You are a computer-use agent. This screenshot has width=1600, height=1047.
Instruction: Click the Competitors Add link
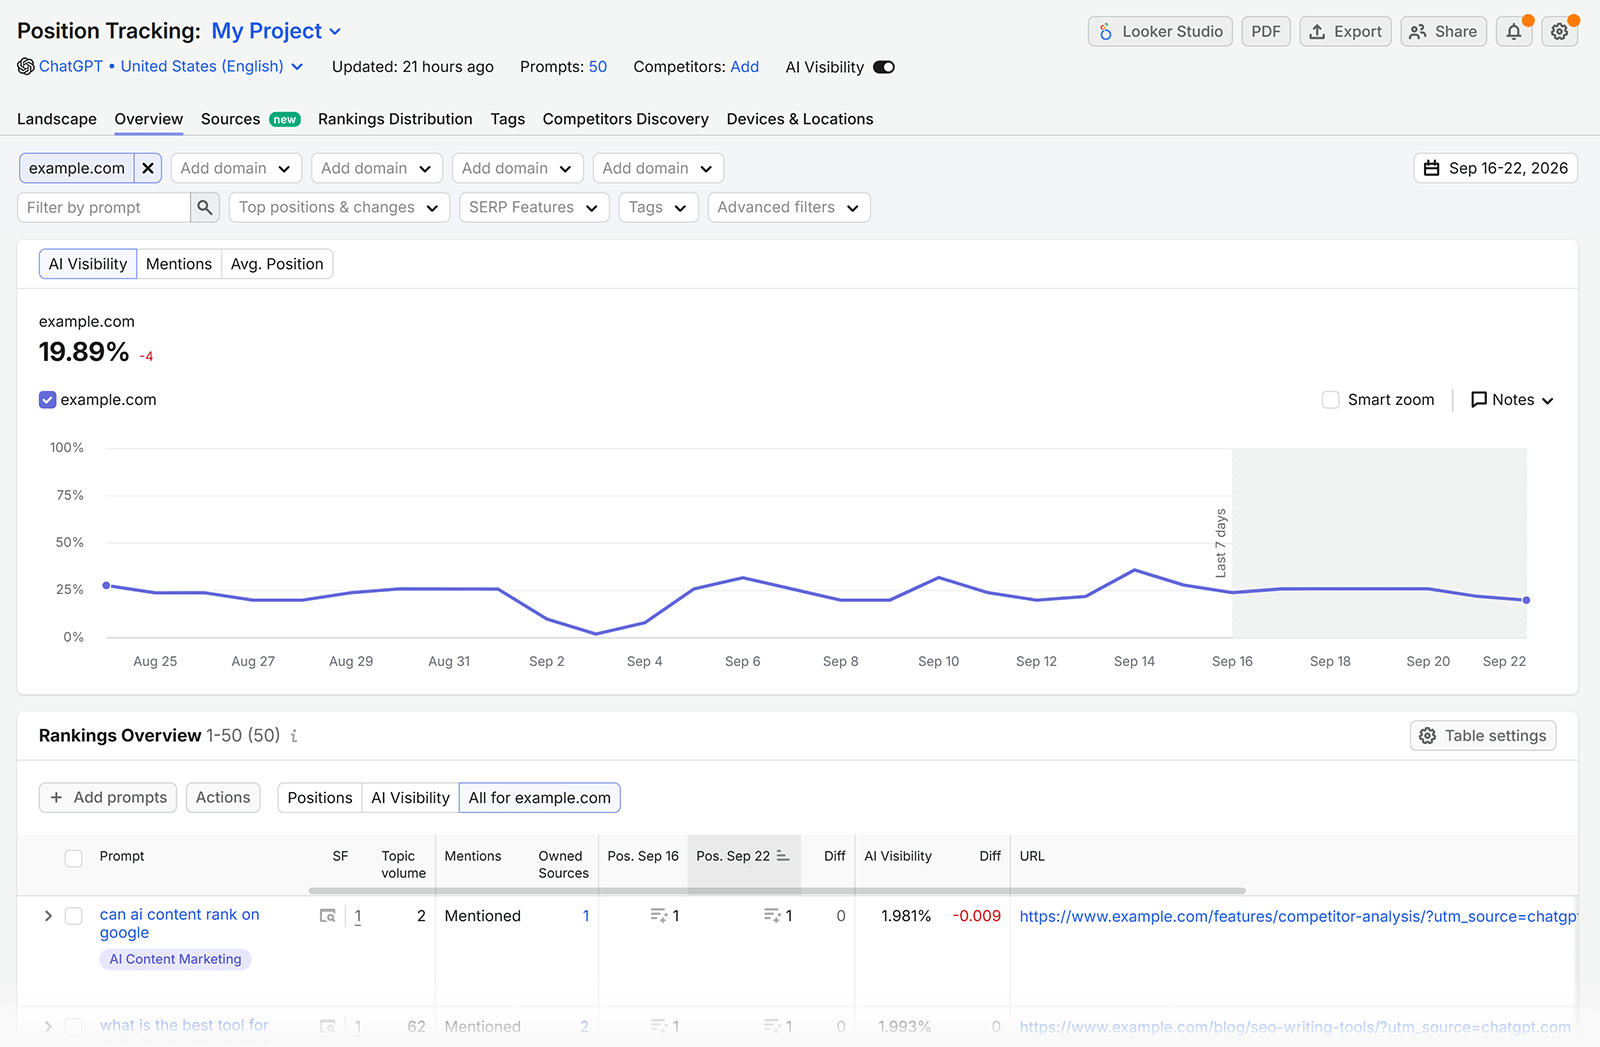coord(745,67)
